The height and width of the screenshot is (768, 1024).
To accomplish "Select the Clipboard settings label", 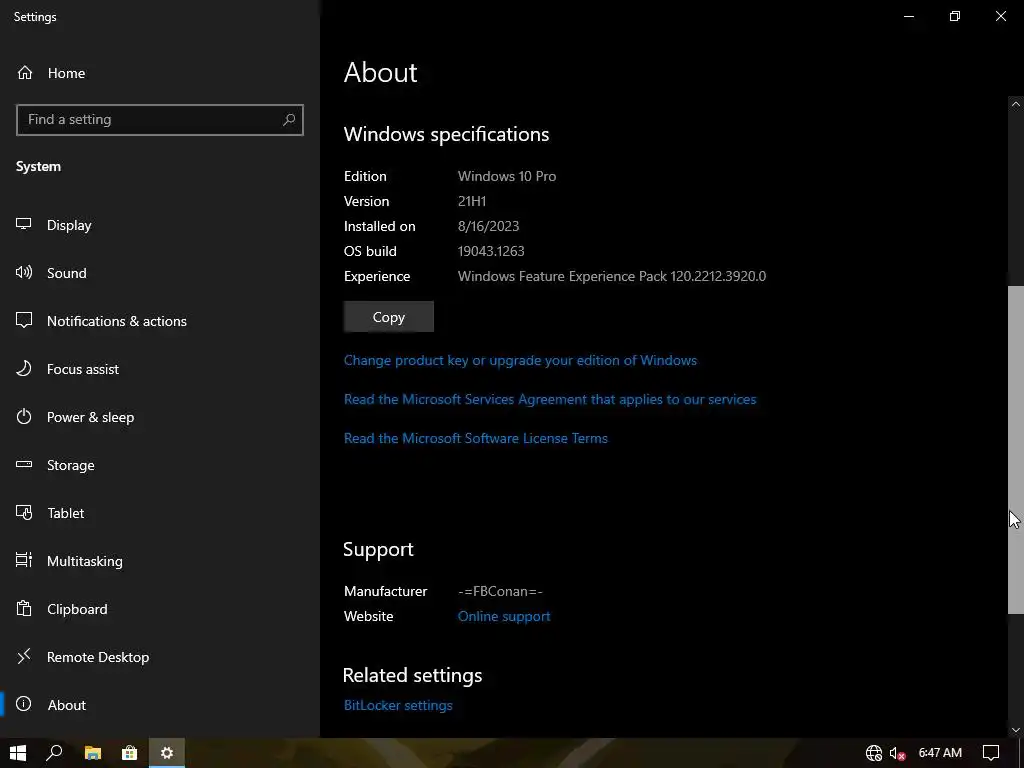I will point(77,609).
